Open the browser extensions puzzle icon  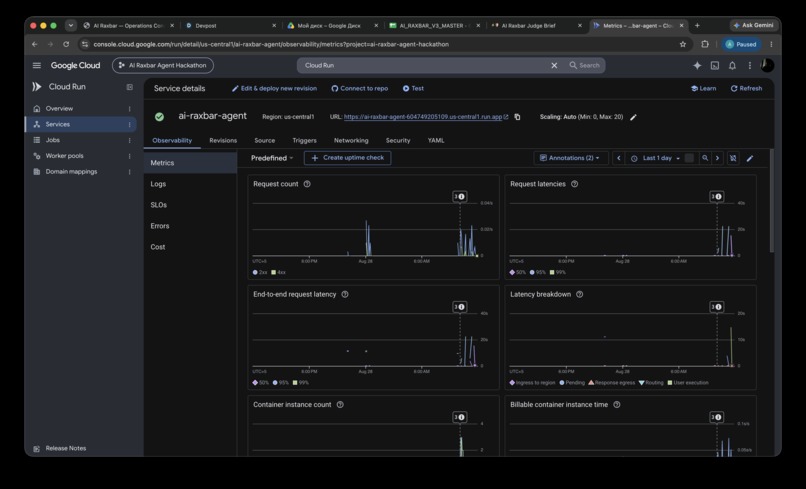pyautogui.click(x=705, y=44)
